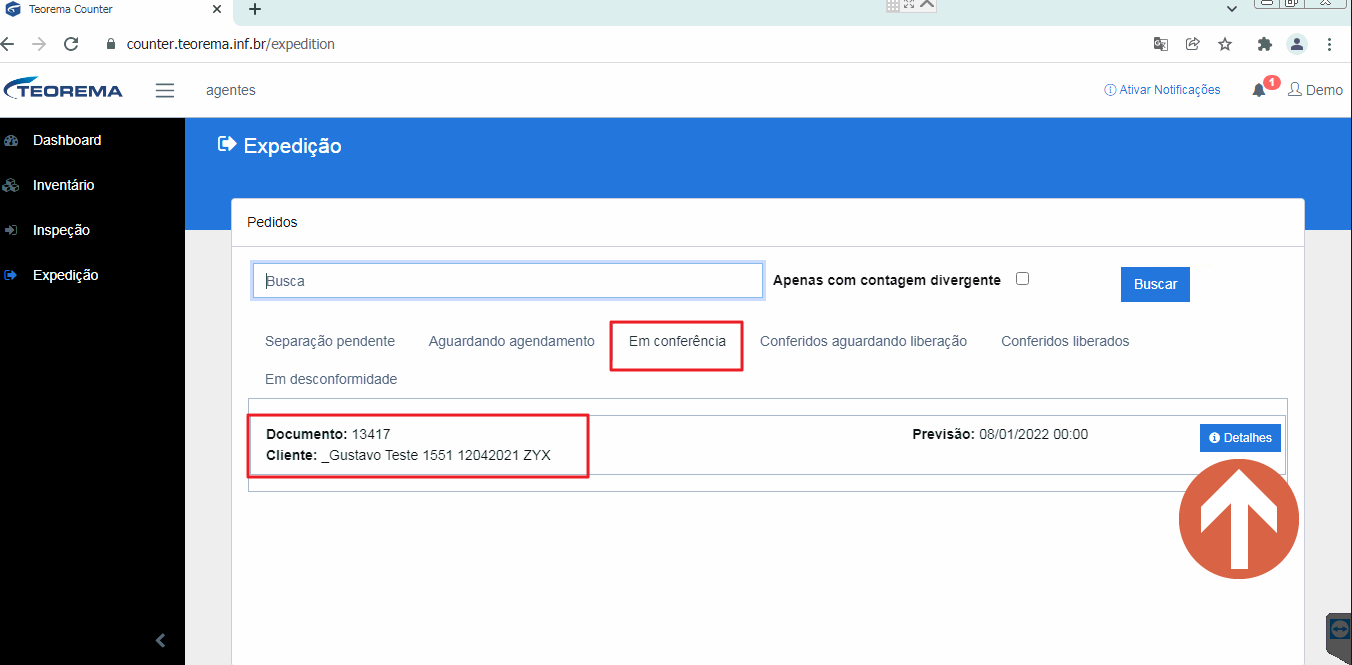Collapse the sidebar with the left chevron

[160, 641]
